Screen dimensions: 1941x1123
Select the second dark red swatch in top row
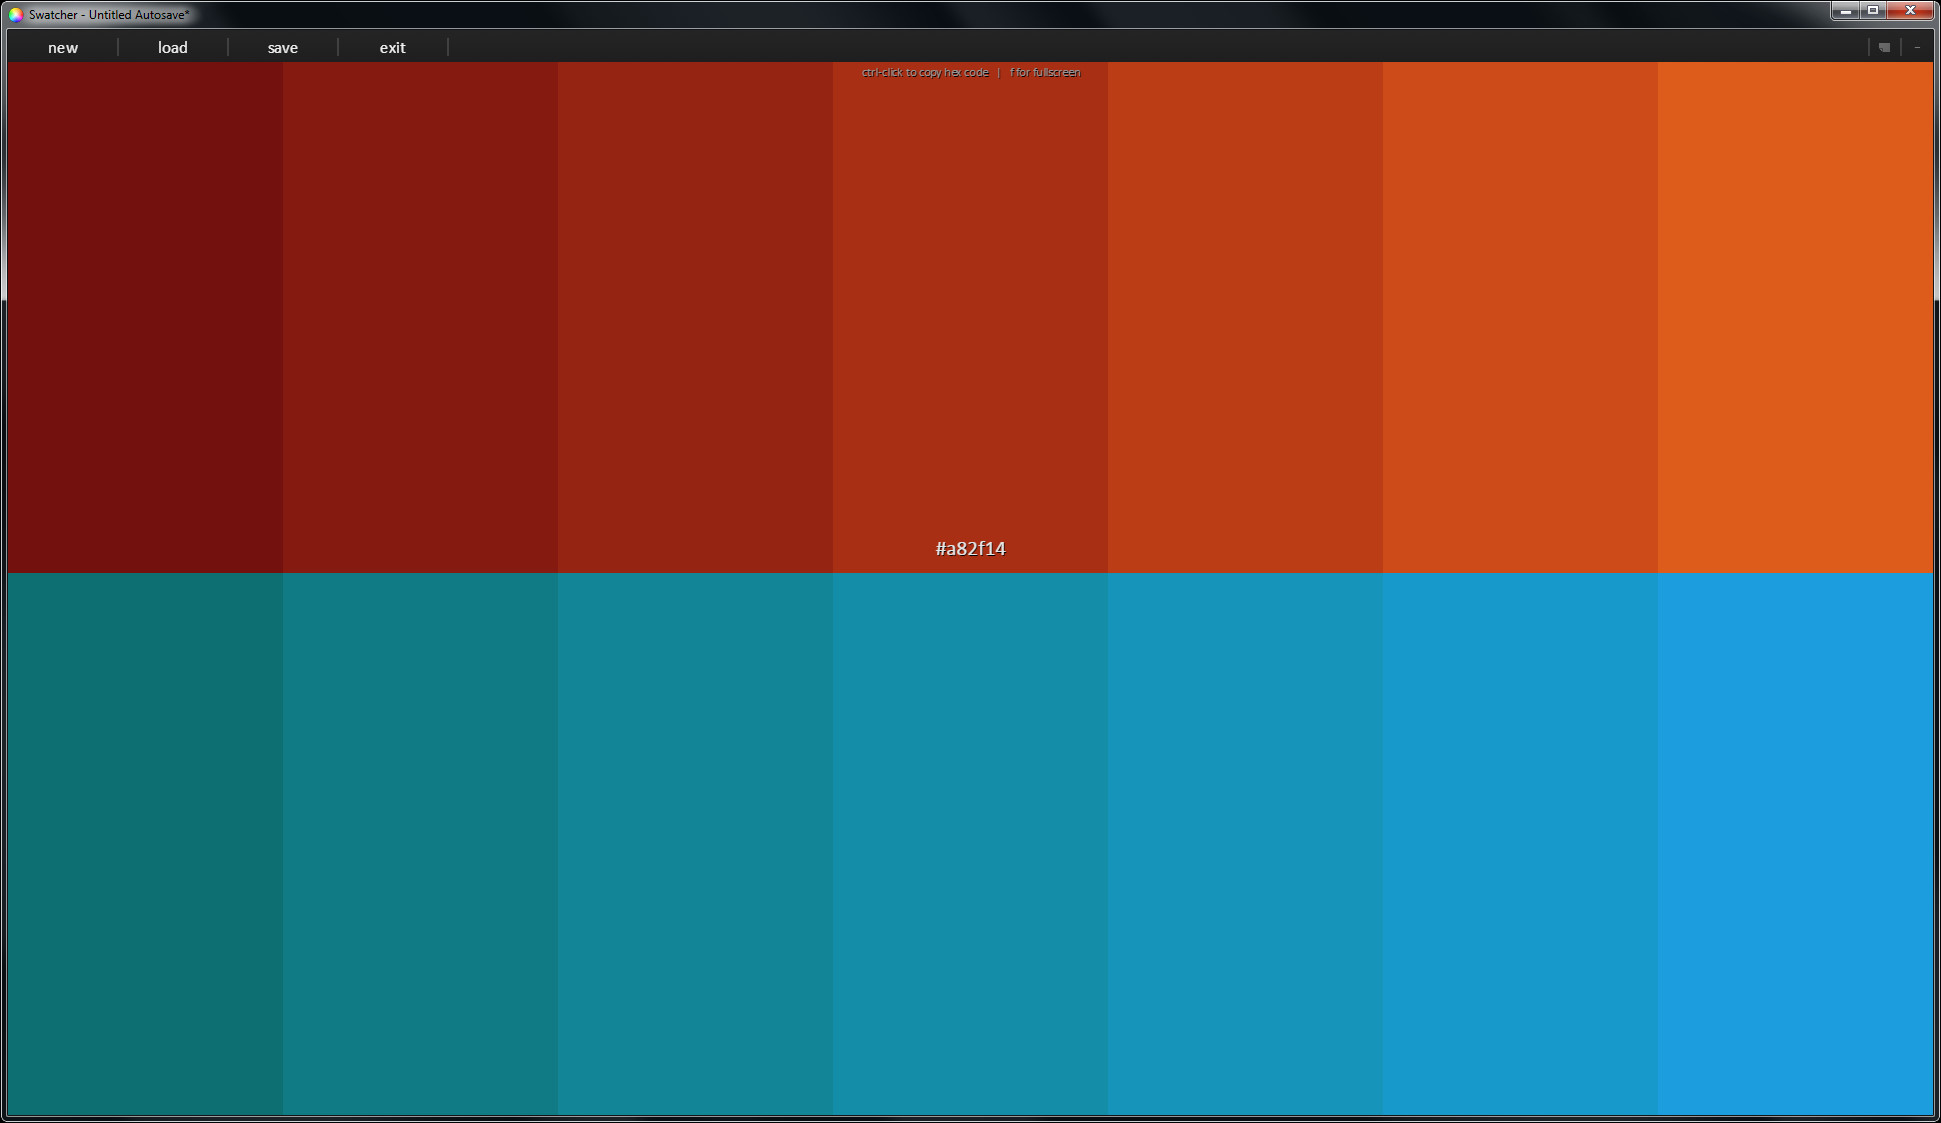pos(420,300)
